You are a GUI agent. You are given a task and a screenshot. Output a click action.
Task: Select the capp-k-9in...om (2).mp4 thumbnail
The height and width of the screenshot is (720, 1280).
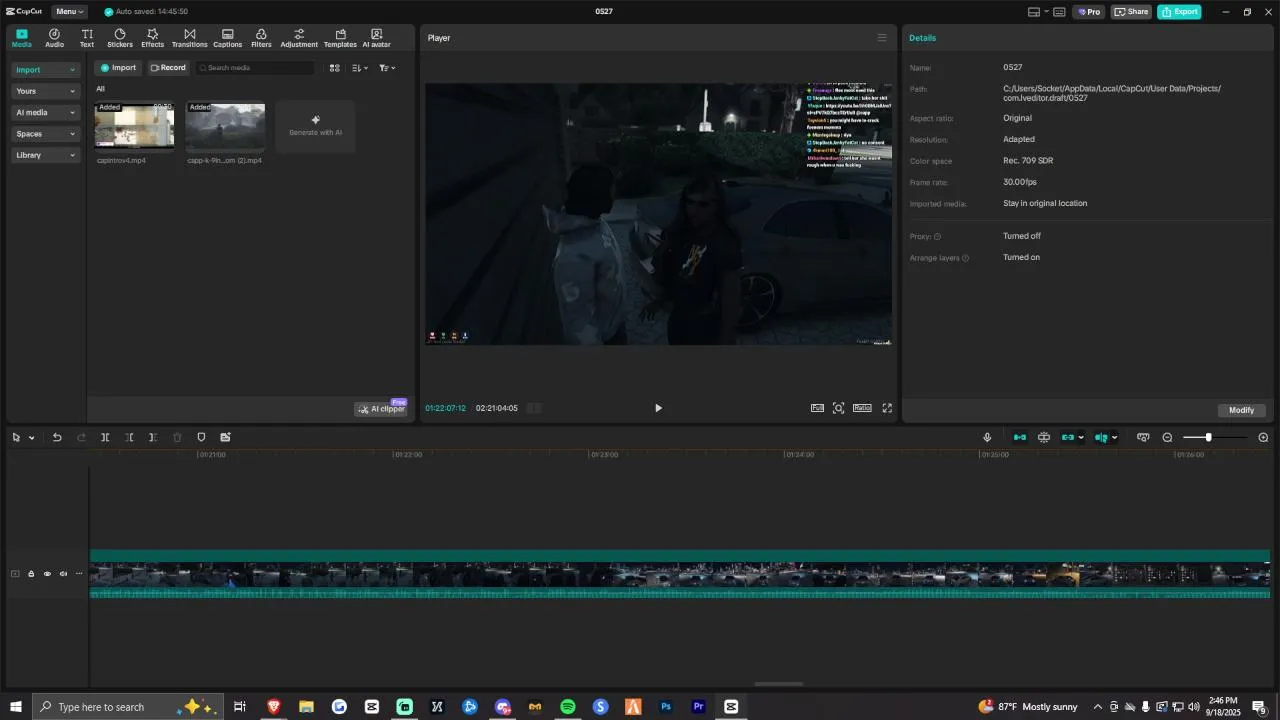click(x=225, y=127)
